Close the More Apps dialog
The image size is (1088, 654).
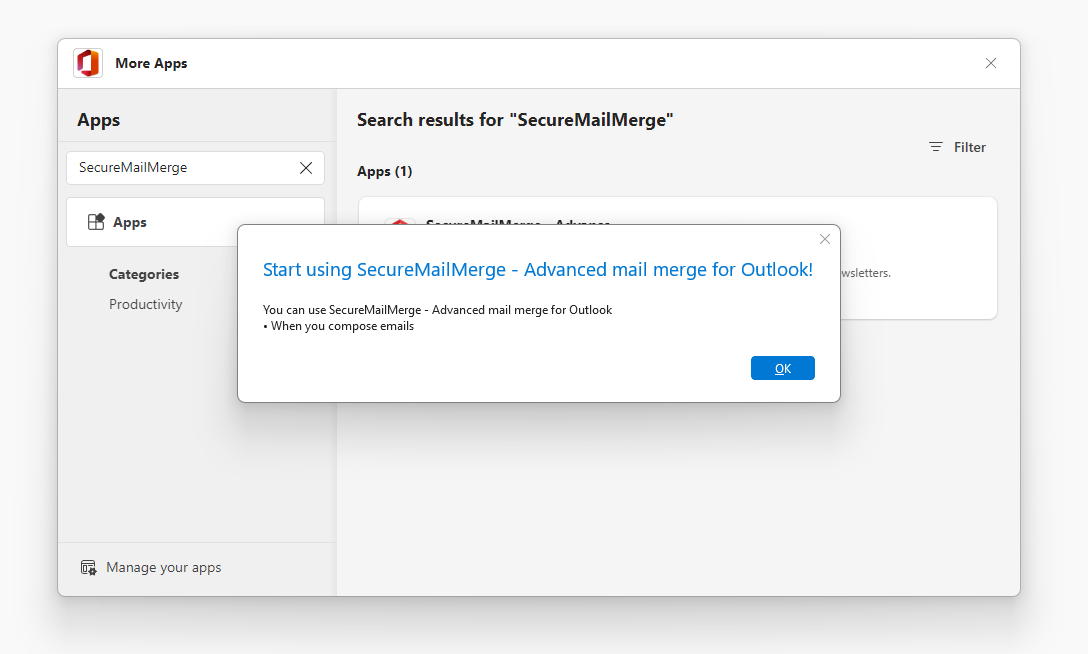coord(991,63)
